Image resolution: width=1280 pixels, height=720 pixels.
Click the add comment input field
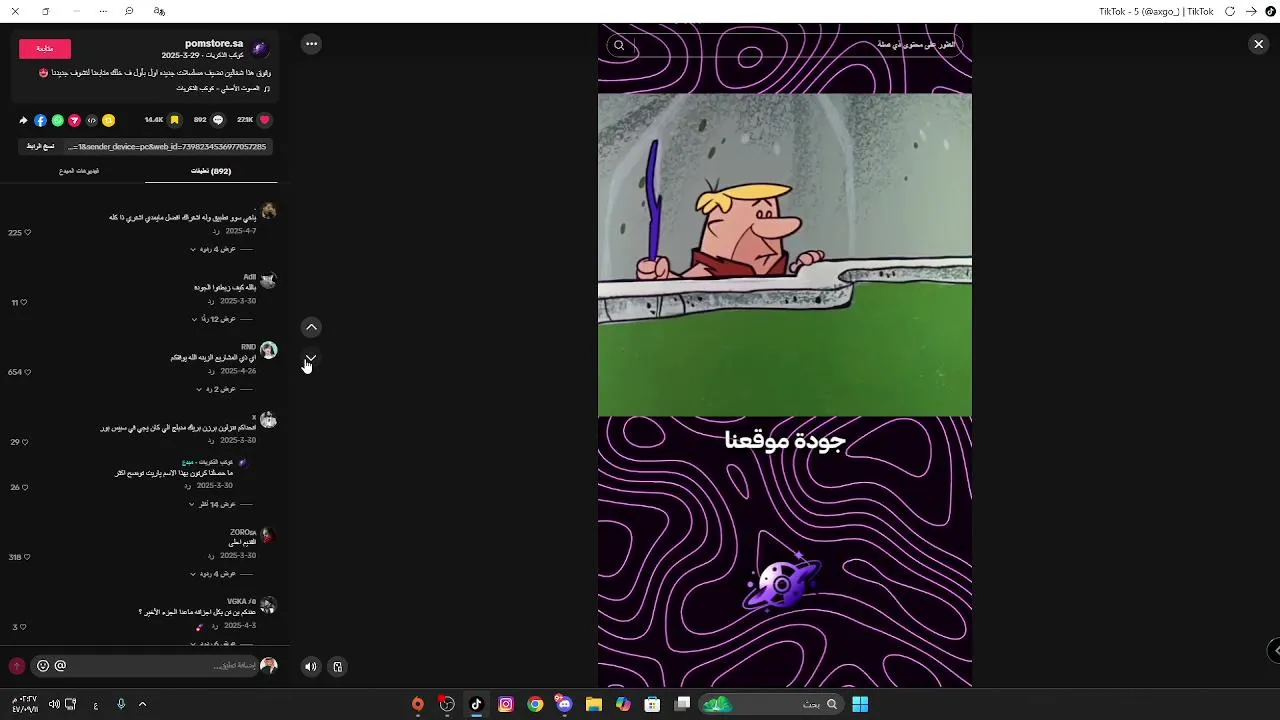coord(143,666)
